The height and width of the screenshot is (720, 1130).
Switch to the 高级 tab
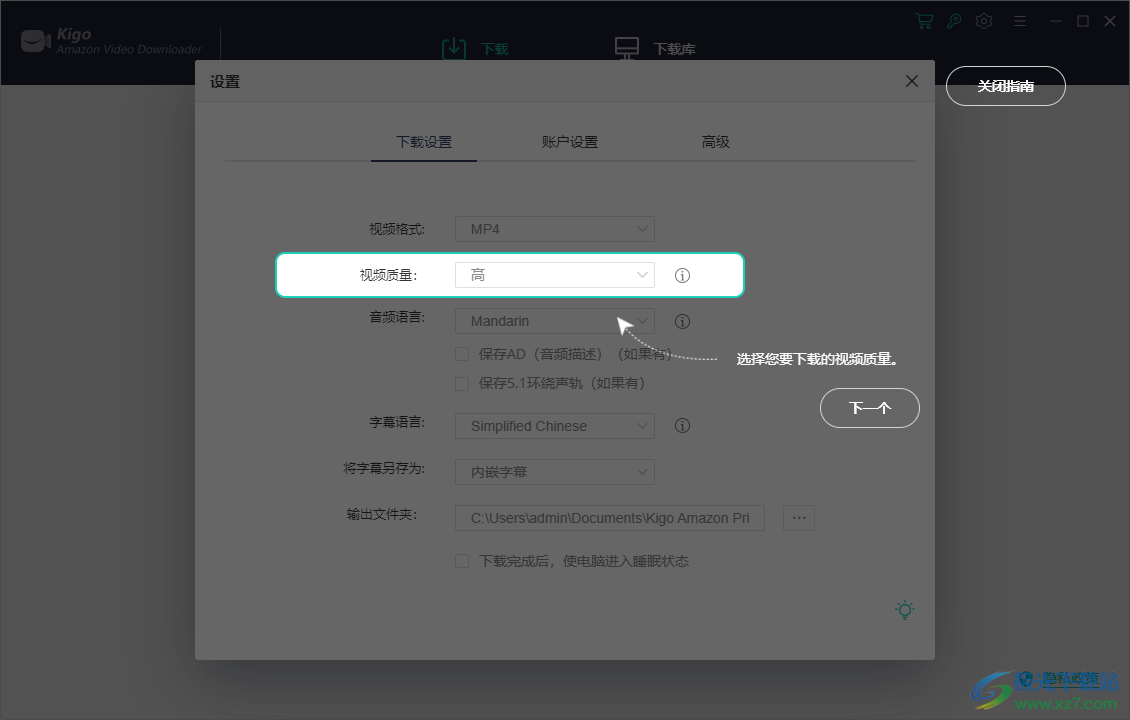click(716, 142)
